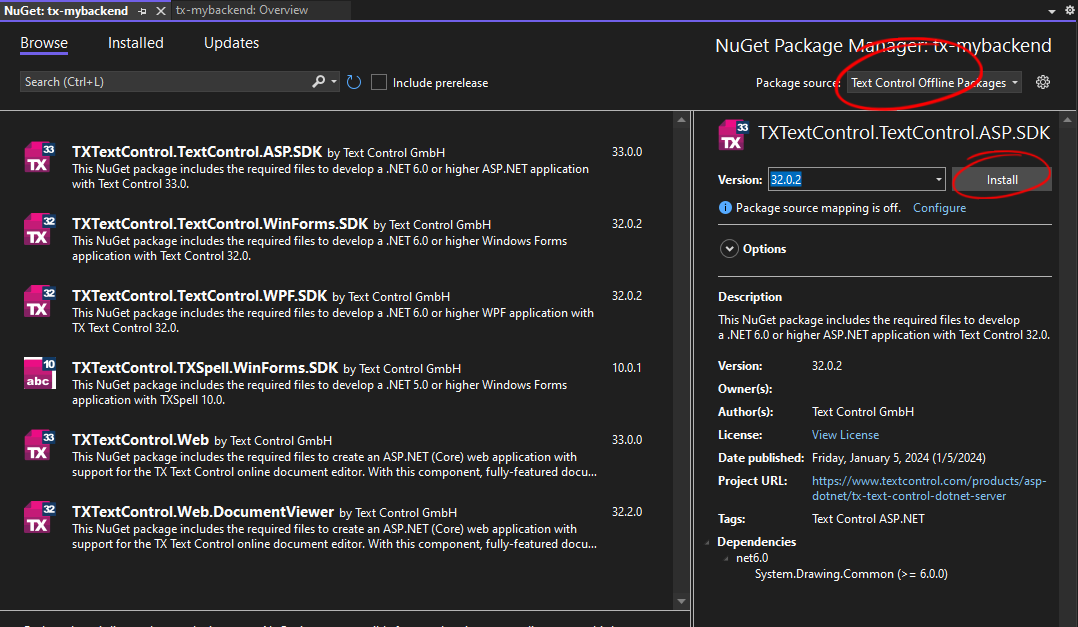Select the TXTextControl.Web.DocumentViewer package title
Viewport: 1078px width, 627px height.
click(x=203, y=512)
